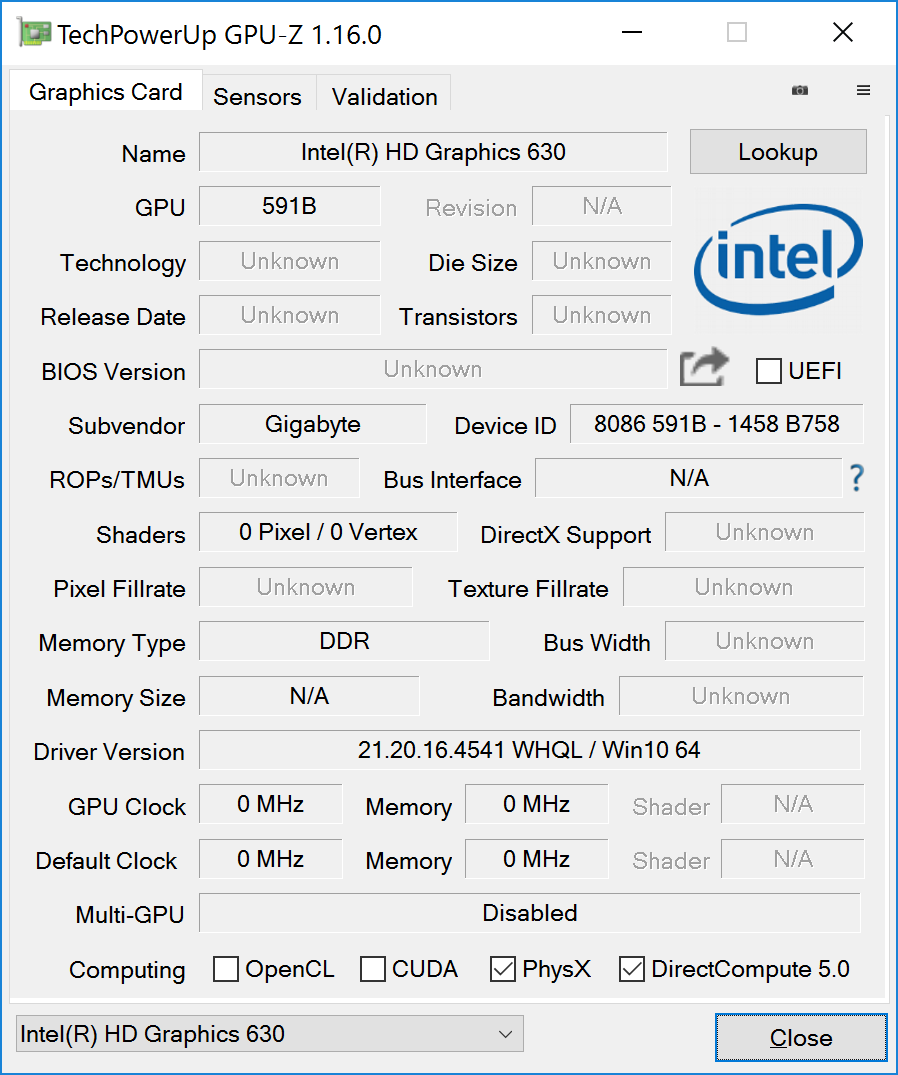This screenshot has height=1075, width=898.
Task: Uncheck the PhysX checkbox
Action: tap(503, 969)
